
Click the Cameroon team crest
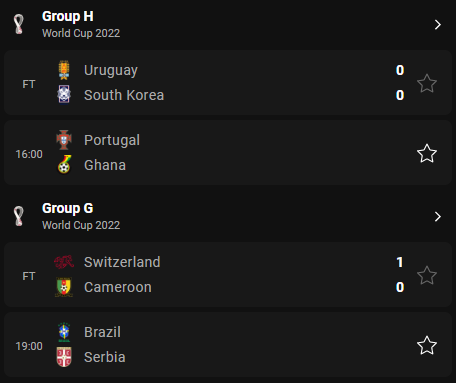(x=64, y=287)
